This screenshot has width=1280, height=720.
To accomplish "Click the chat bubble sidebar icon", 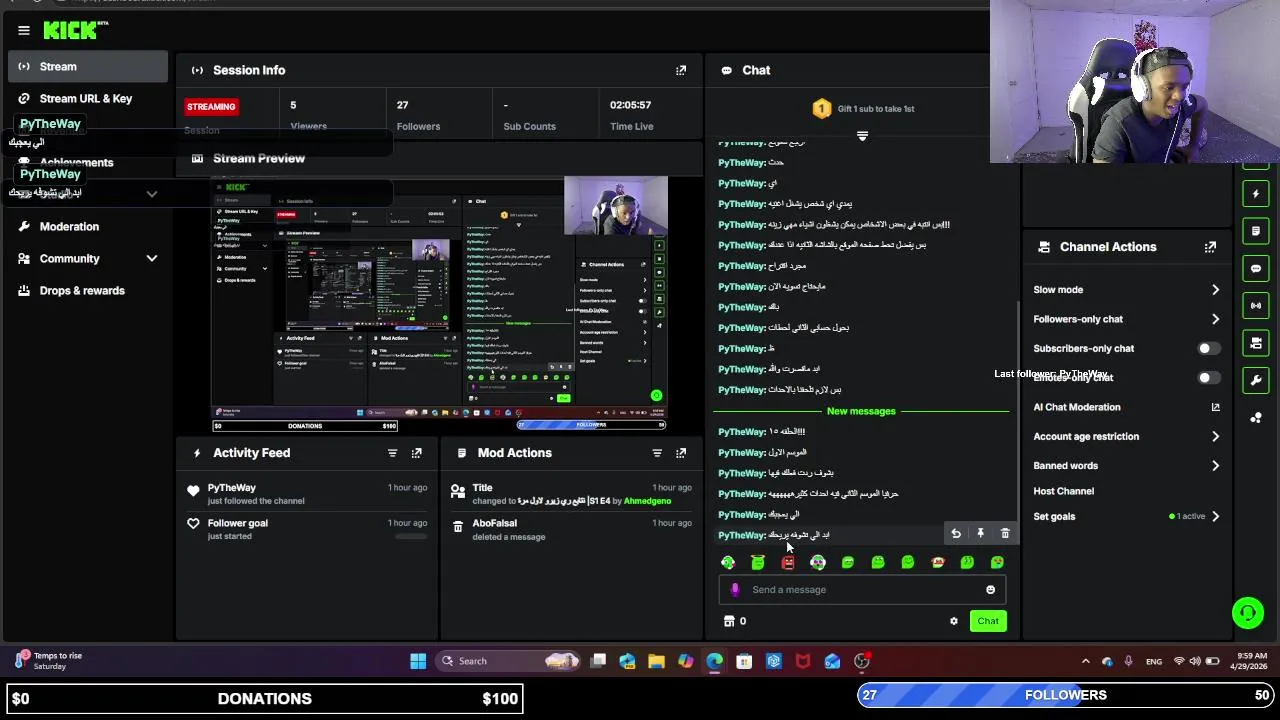I will (1256, 269).
